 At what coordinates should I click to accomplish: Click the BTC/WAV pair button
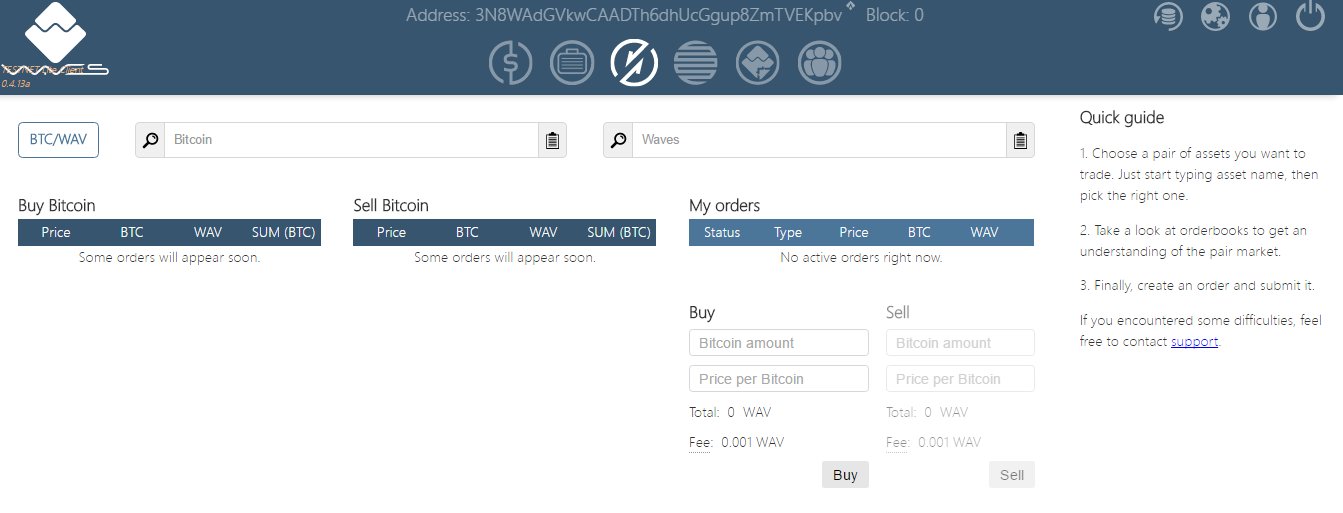59,140
